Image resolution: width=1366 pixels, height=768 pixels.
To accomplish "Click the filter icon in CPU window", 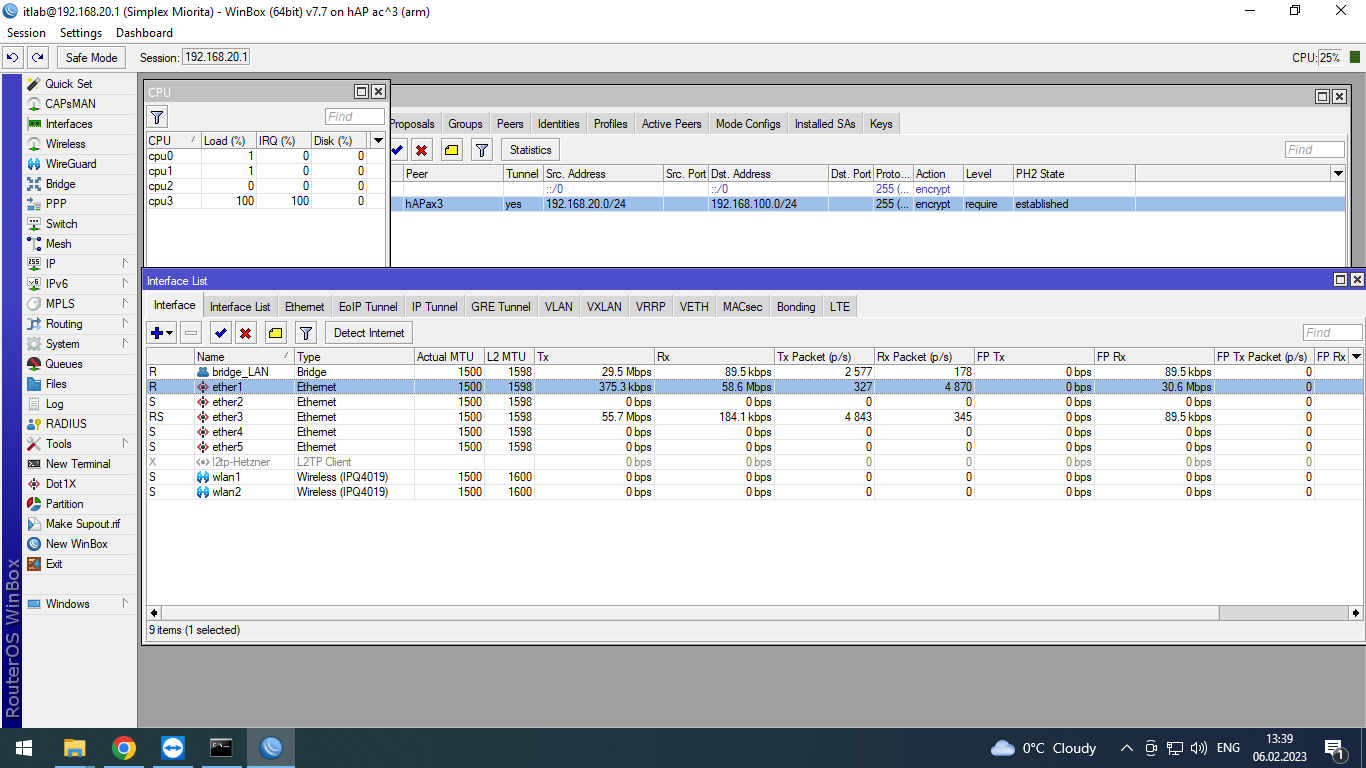I will pyautogui.click(x=158, y=117).
